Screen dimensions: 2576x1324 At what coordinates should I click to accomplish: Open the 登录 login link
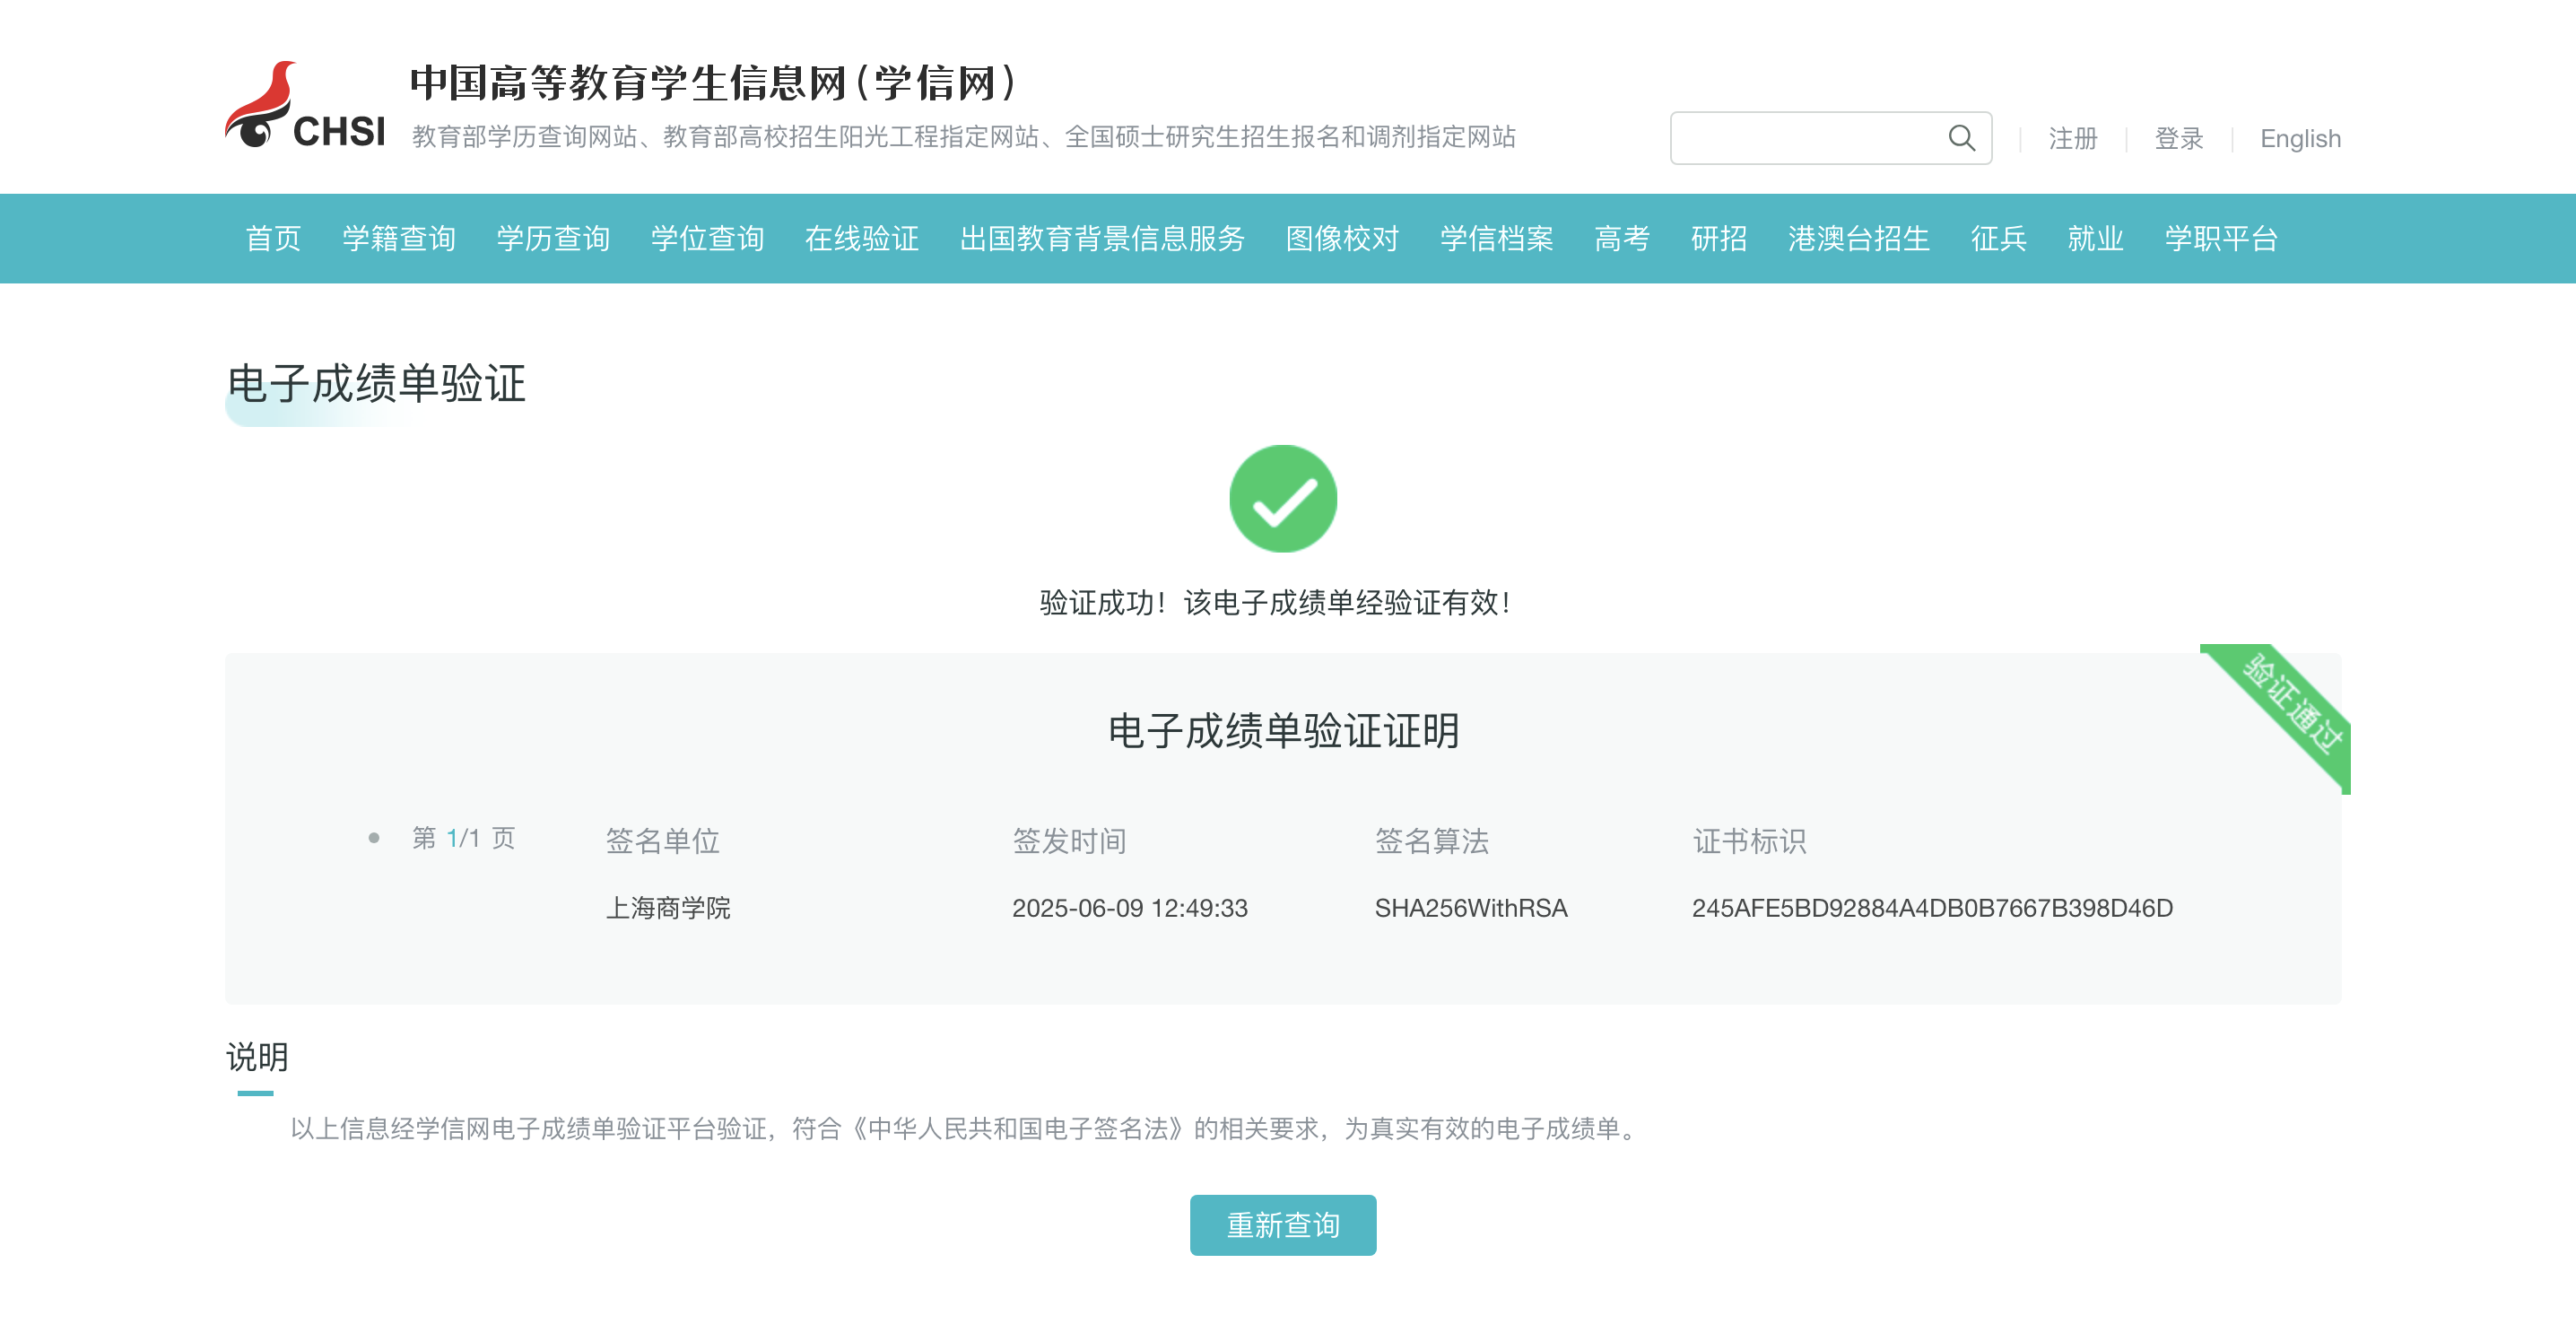point(2178,138)
